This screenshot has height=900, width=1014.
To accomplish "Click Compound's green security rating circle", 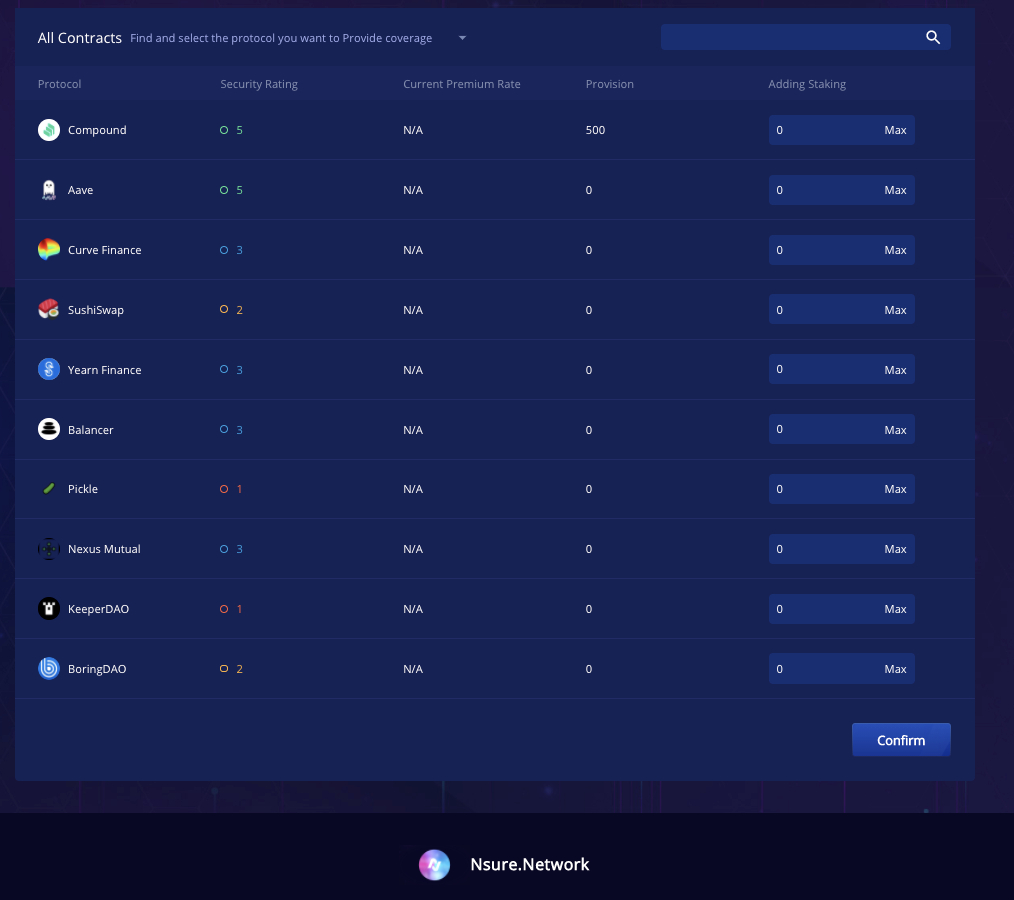I will coord(224,130).
